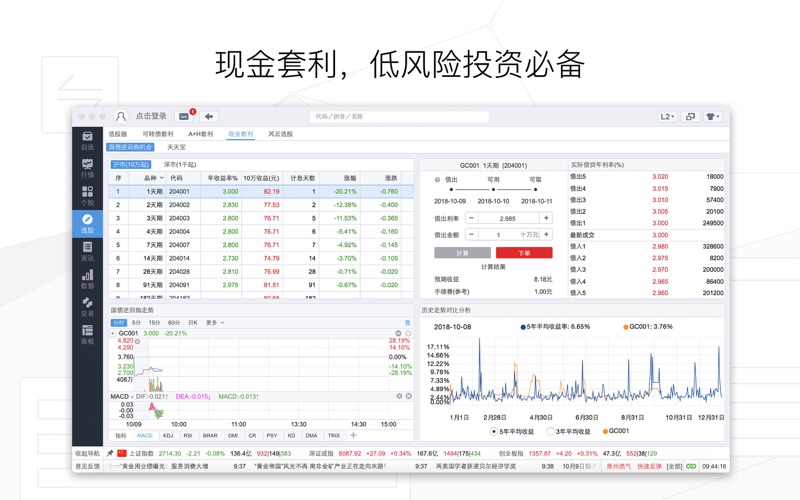Click the 借出5 quote row 3.020
The height and width of the screenshot is (500, 800).
click(x=646, y=177)
